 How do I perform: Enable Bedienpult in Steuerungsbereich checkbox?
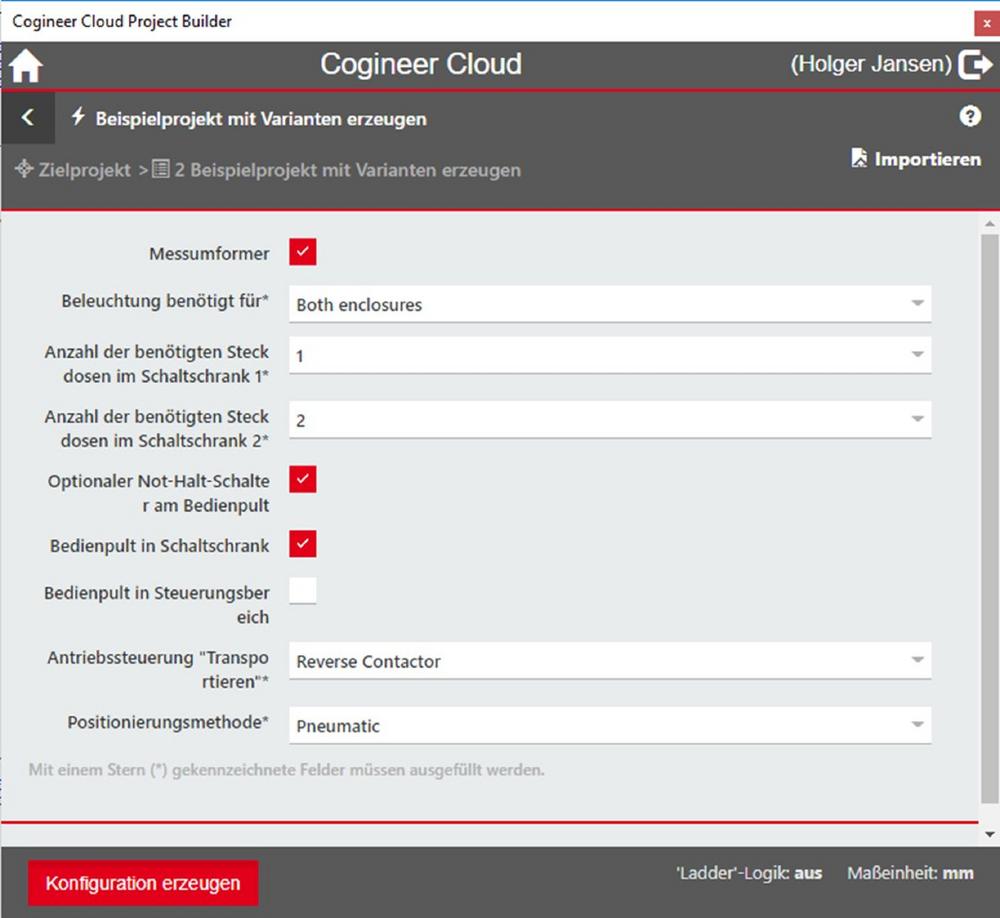[303, 591]
